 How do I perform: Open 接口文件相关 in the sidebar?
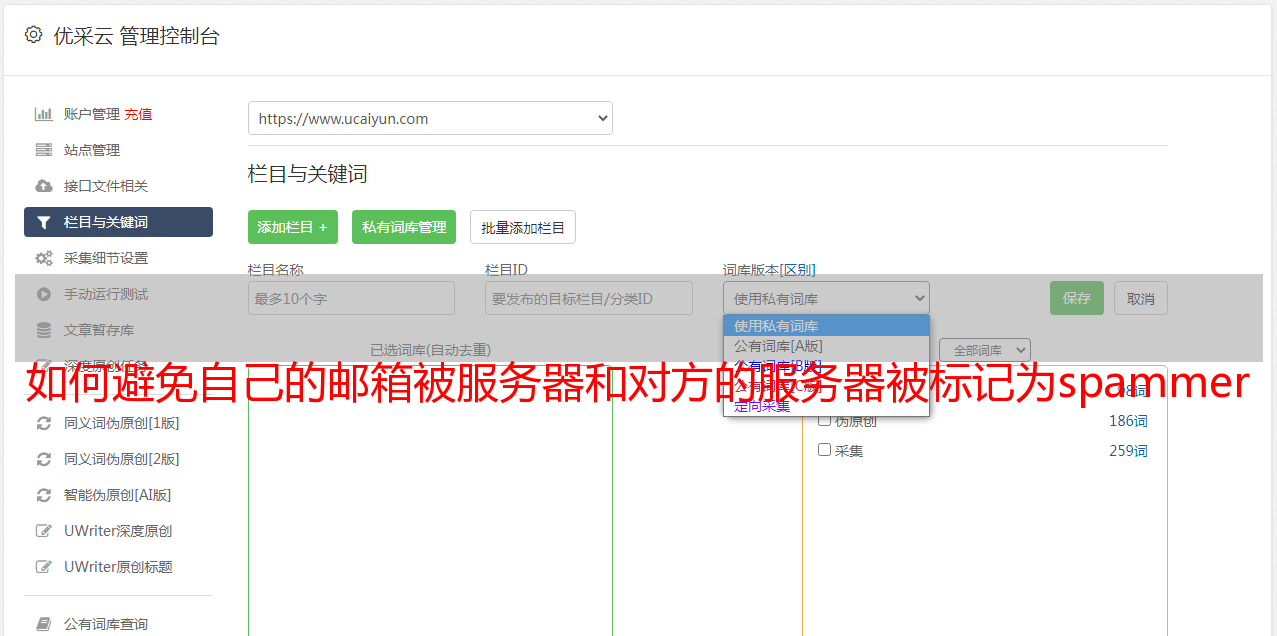pos(106,186)
